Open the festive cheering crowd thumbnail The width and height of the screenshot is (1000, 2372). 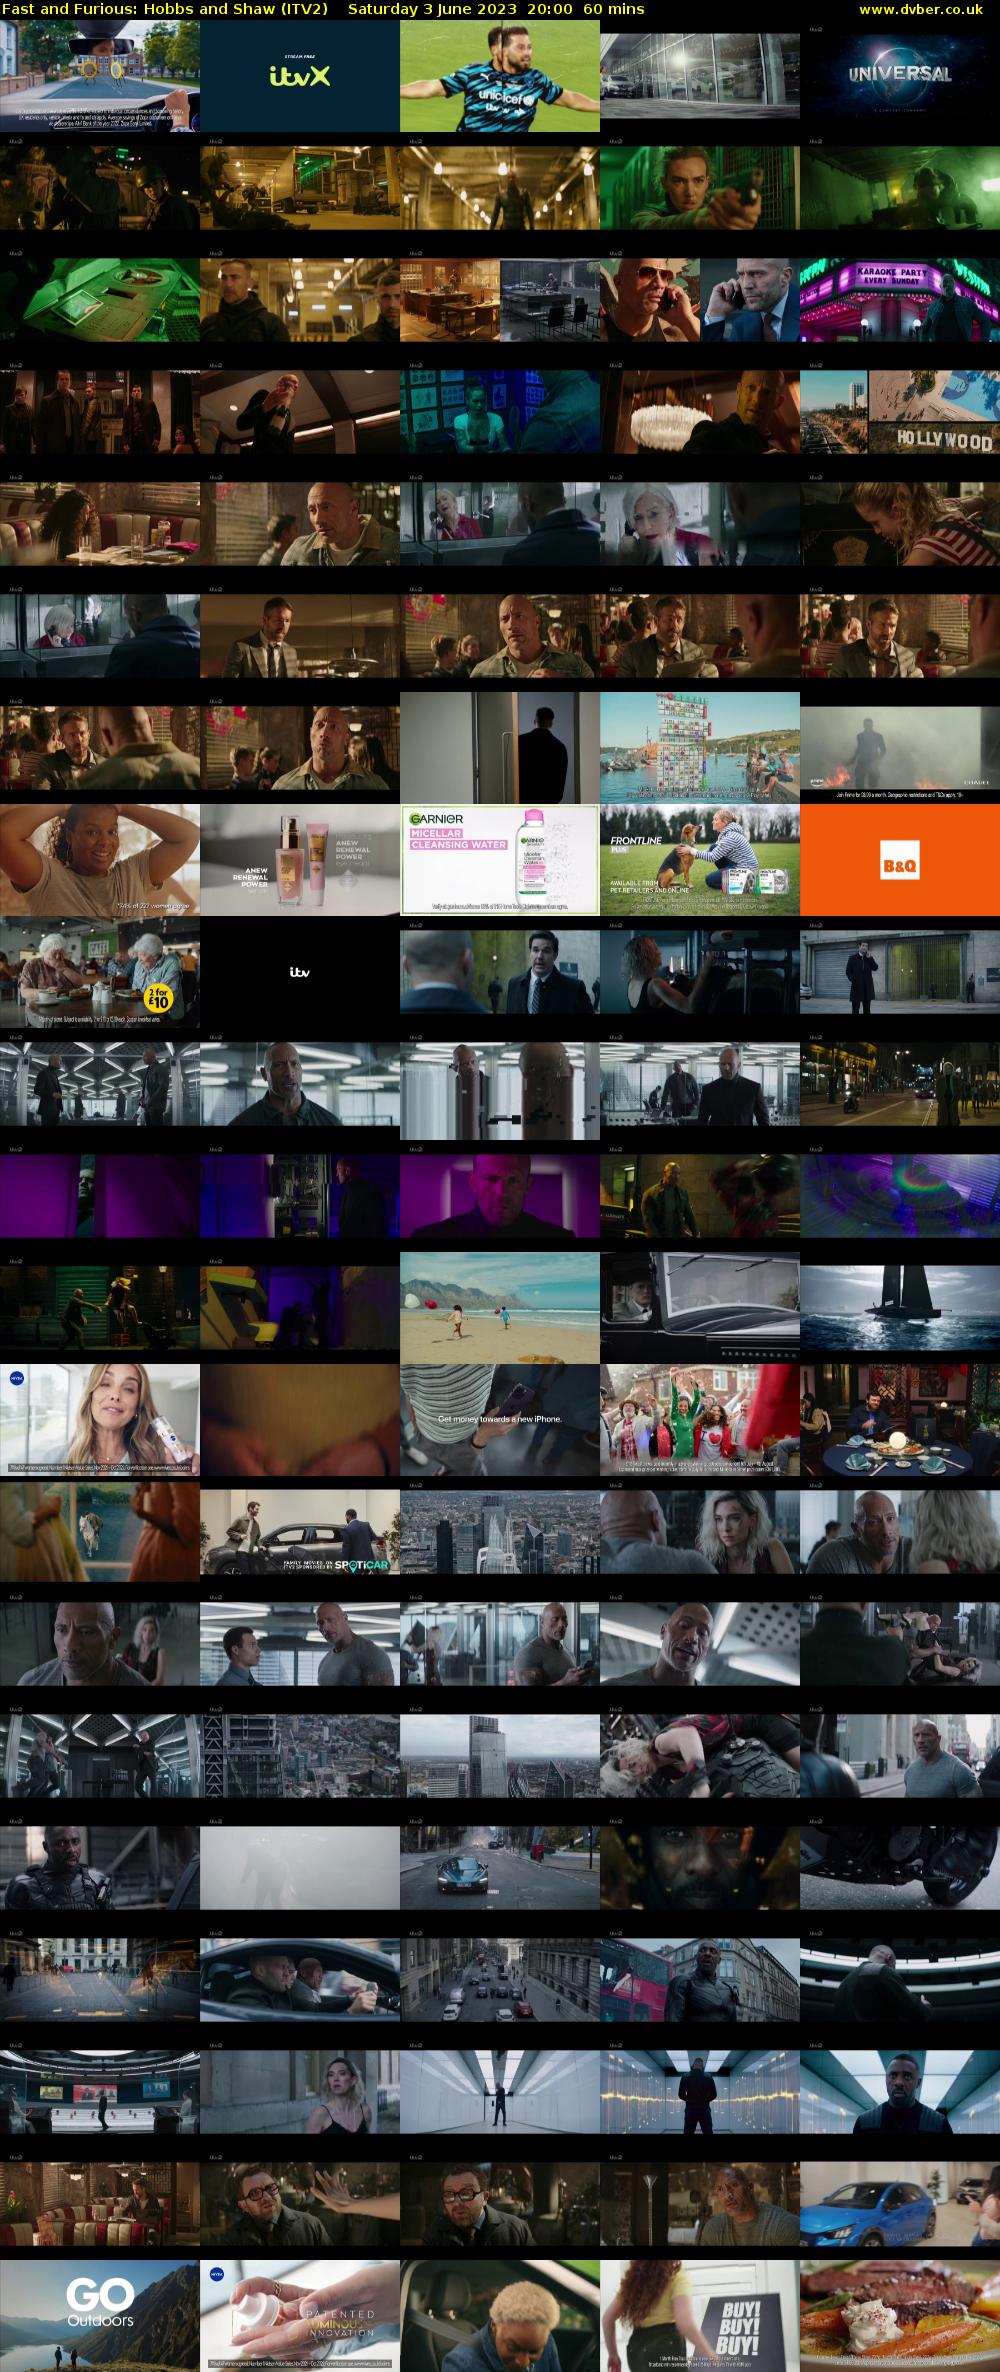click(x=700, y=1420)
